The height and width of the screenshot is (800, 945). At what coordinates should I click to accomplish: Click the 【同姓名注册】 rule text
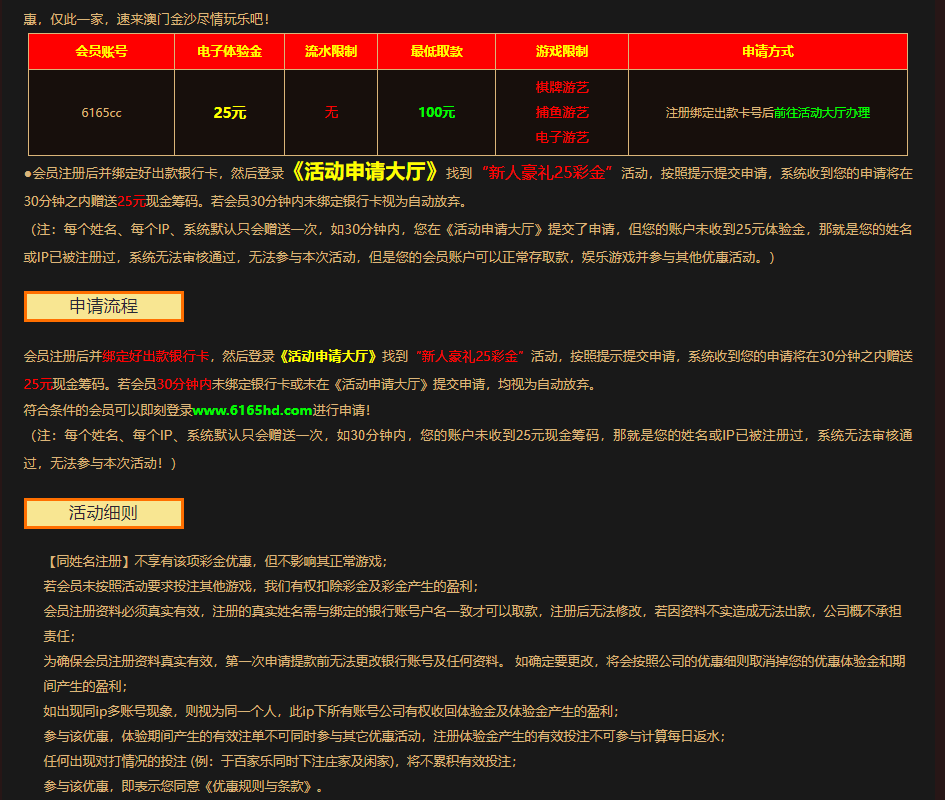click(x=90, y=560)
